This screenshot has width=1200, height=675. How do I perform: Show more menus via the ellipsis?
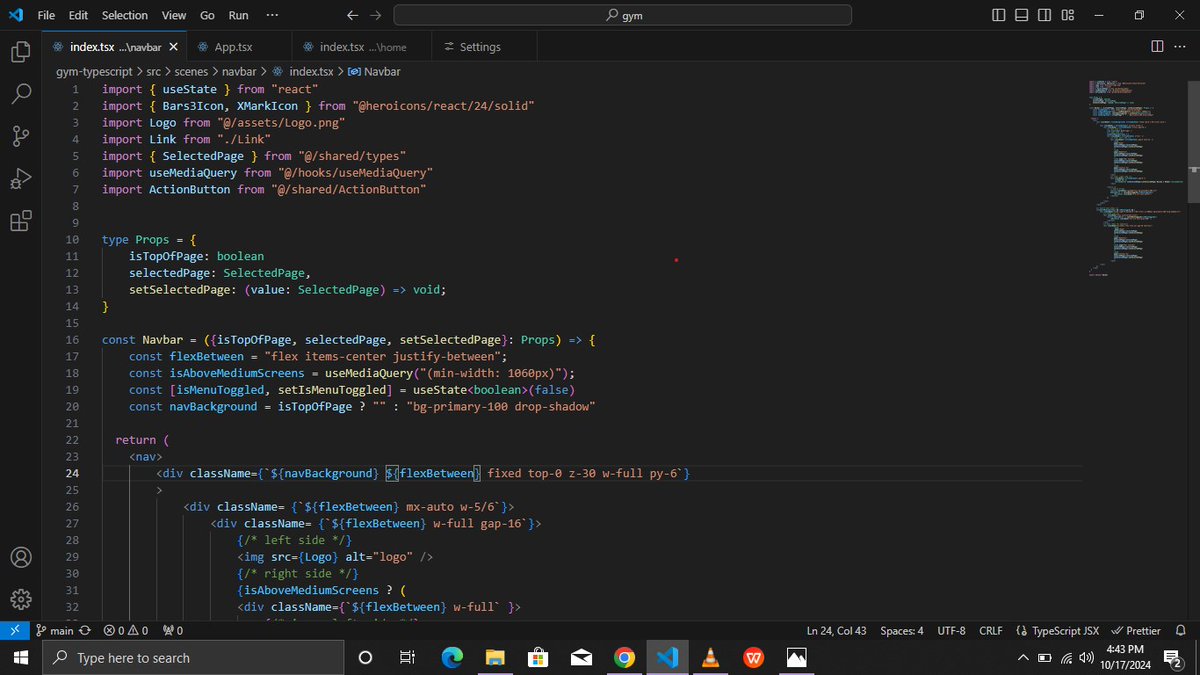click(273, 16)
